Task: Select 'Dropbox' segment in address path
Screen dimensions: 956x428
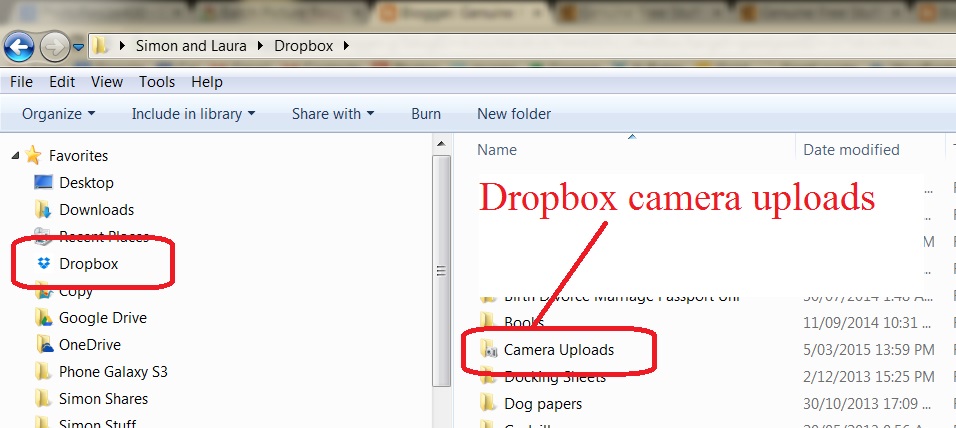Action: pyautogui.click(x=304, y=46)
